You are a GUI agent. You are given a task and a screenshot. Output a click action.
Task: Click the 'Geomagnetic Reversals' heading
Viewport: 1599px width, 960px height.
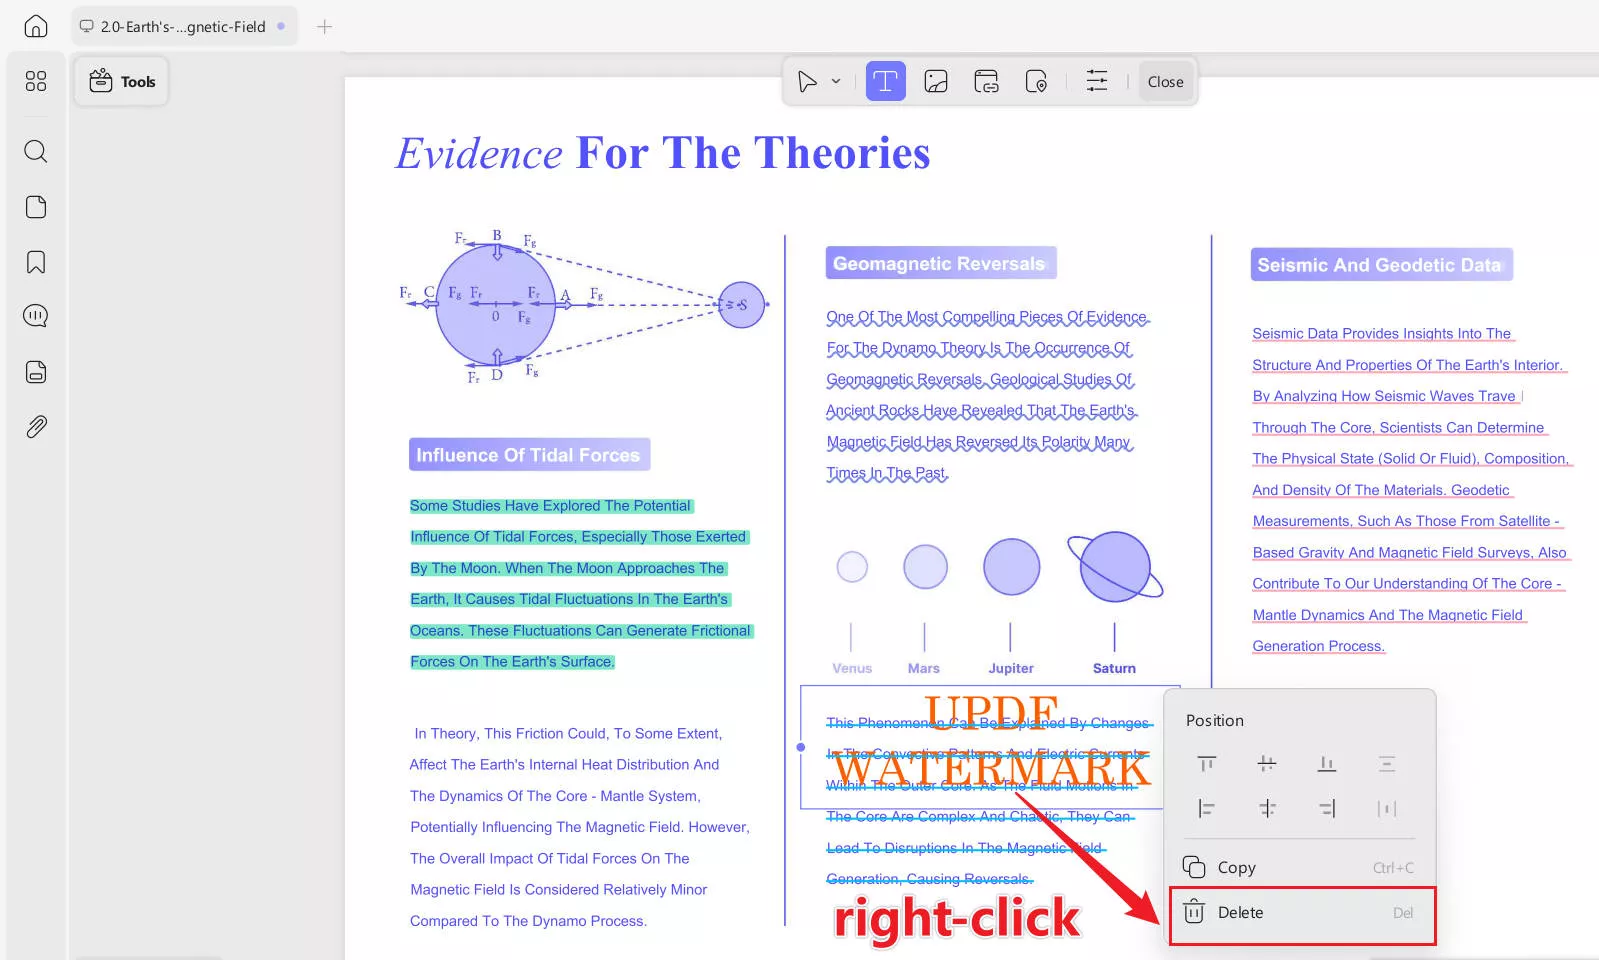tap(940, 264)
